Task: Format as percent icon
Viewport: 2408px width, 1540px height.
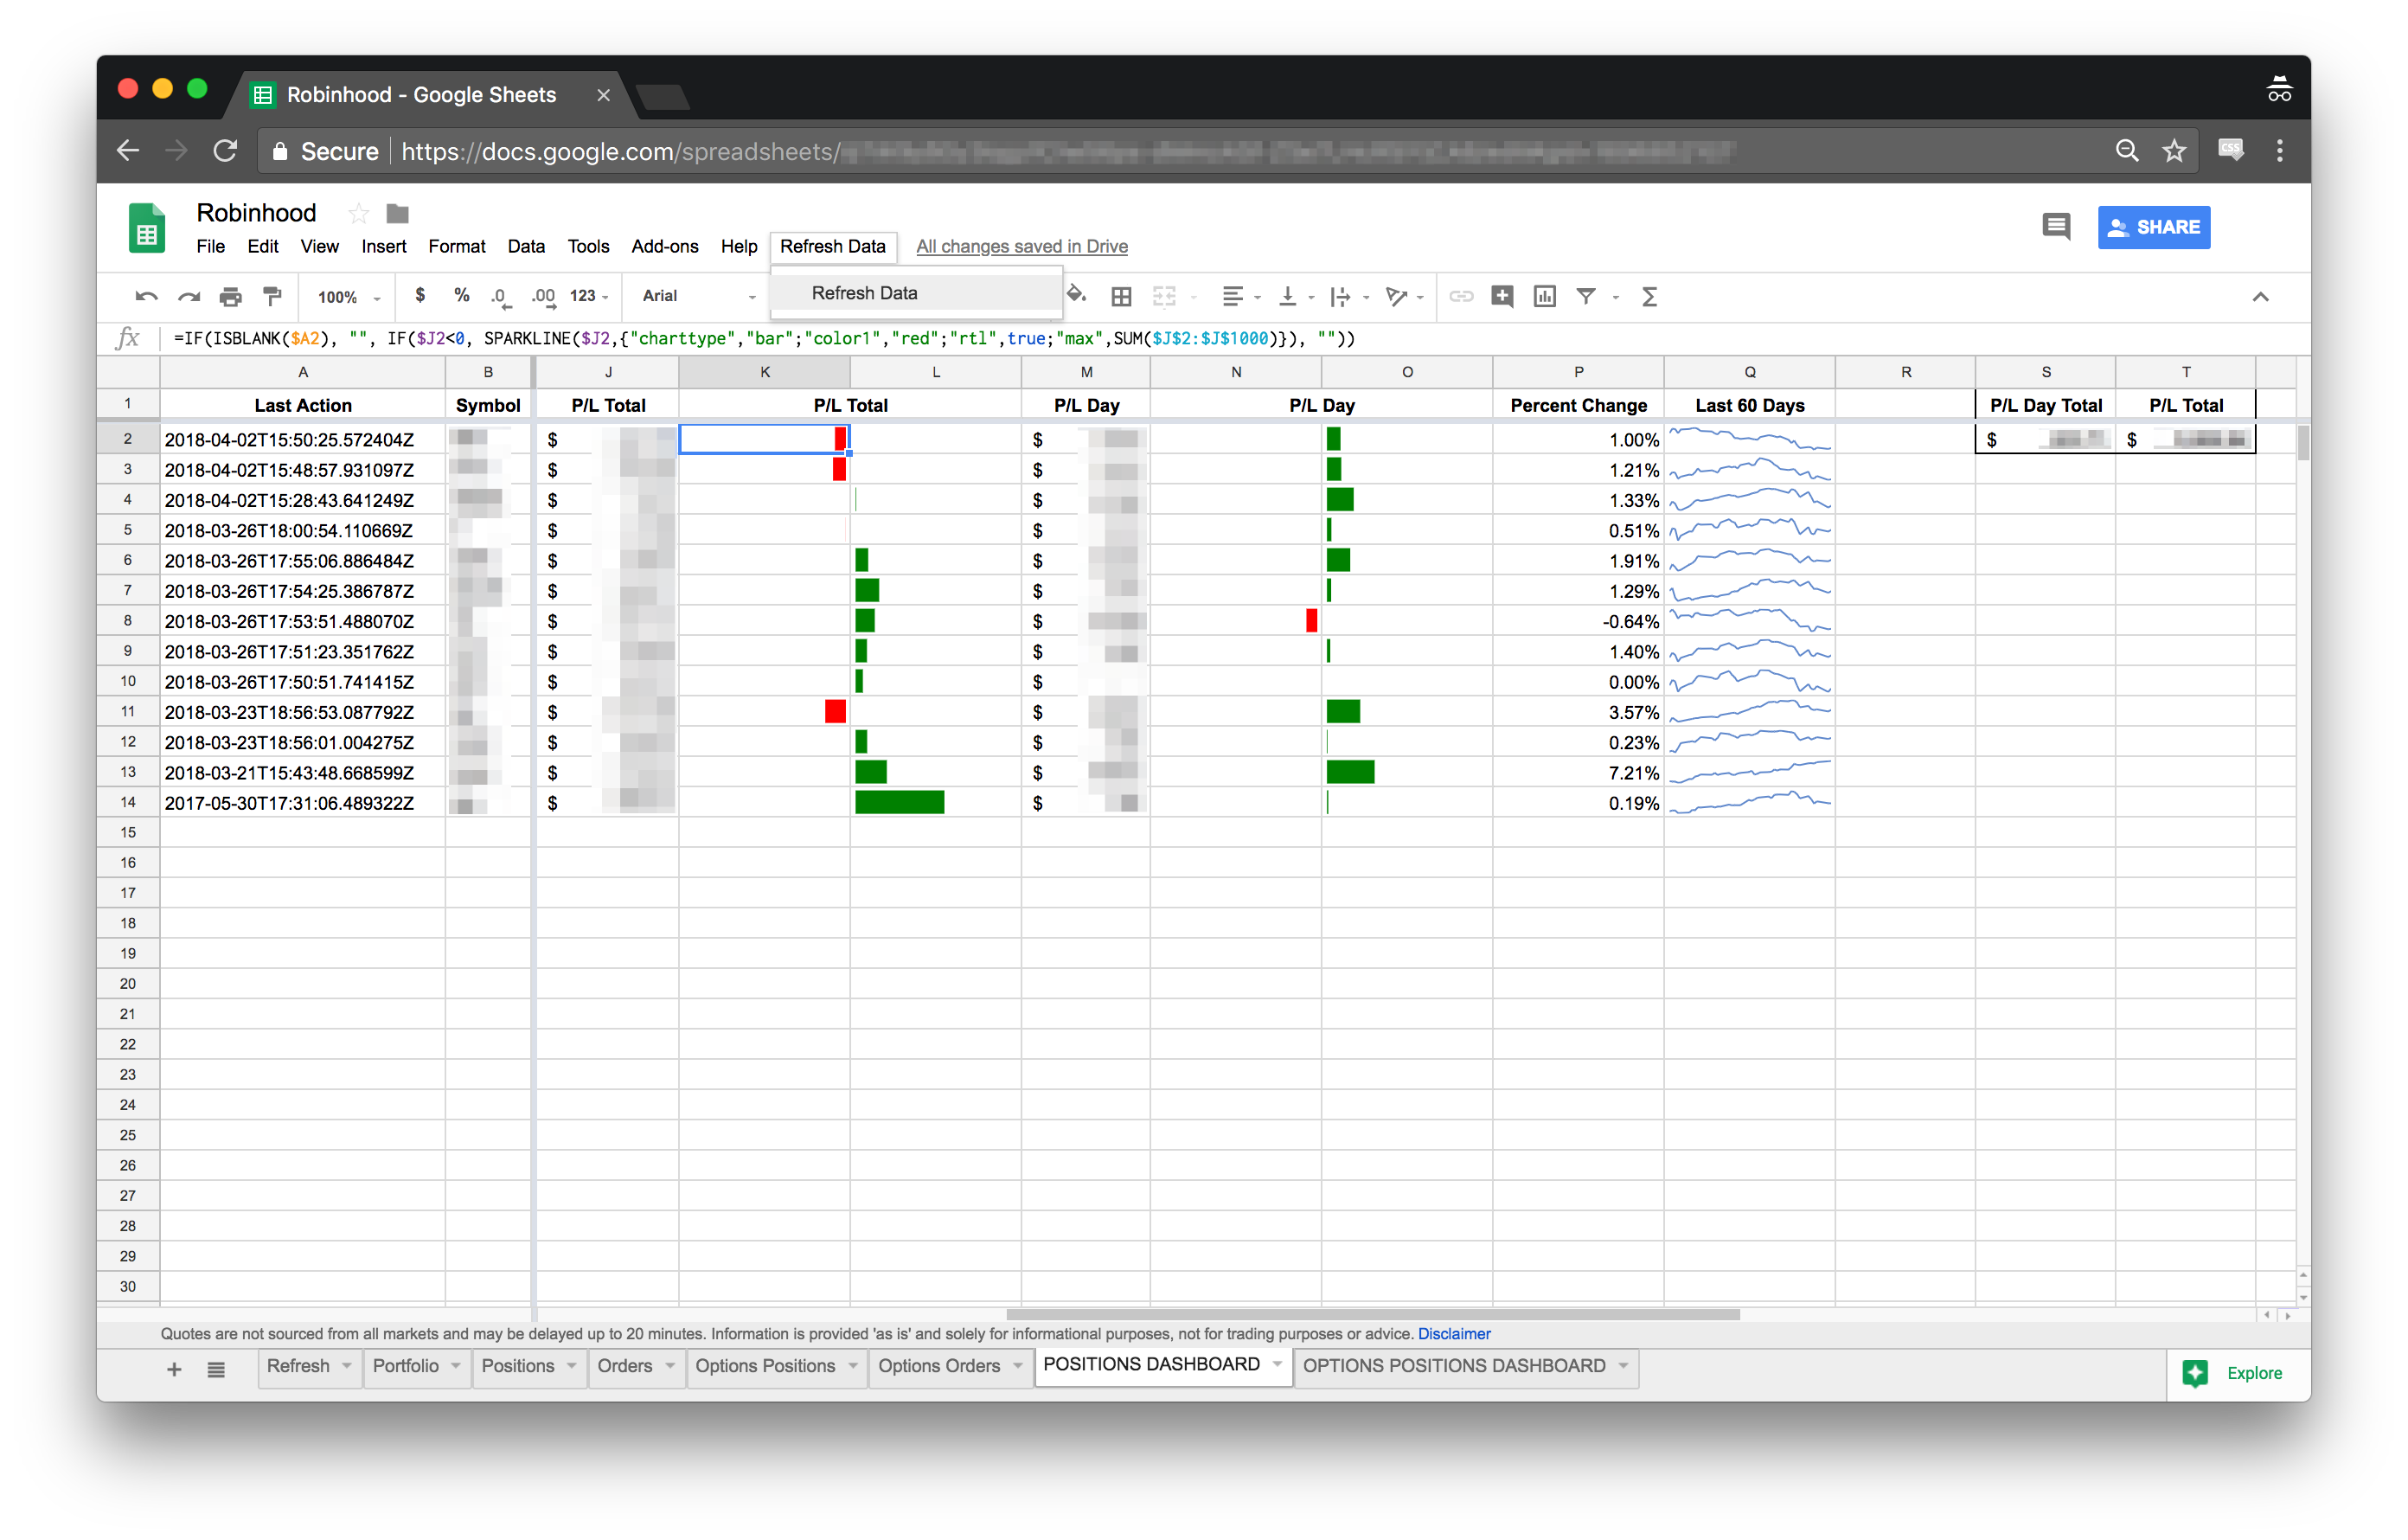Action: [461, 296]
